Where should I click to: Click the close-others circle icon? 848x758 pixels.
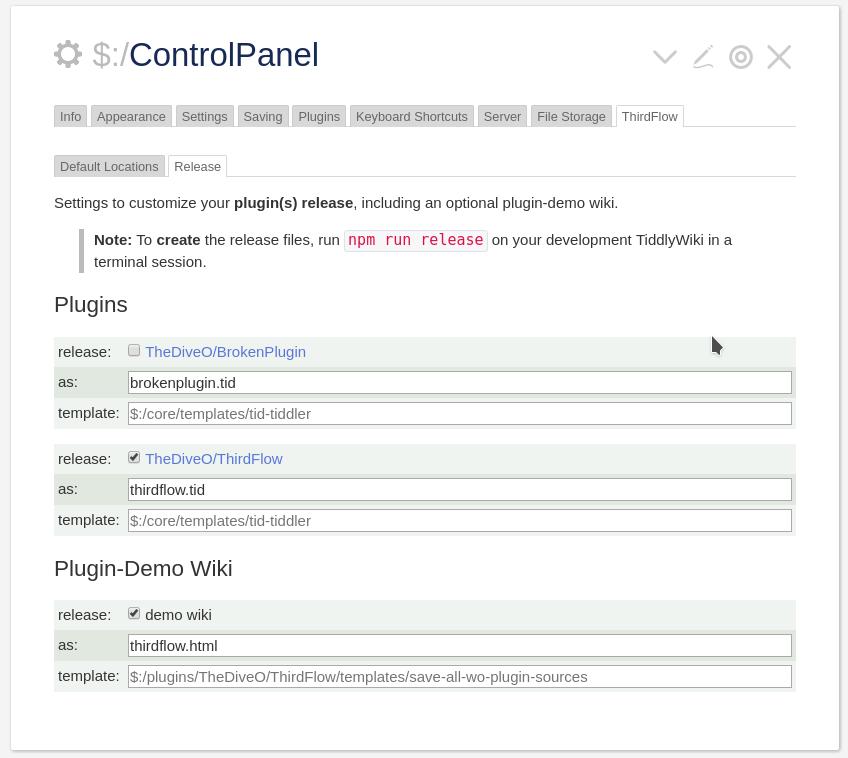[740, 57]
